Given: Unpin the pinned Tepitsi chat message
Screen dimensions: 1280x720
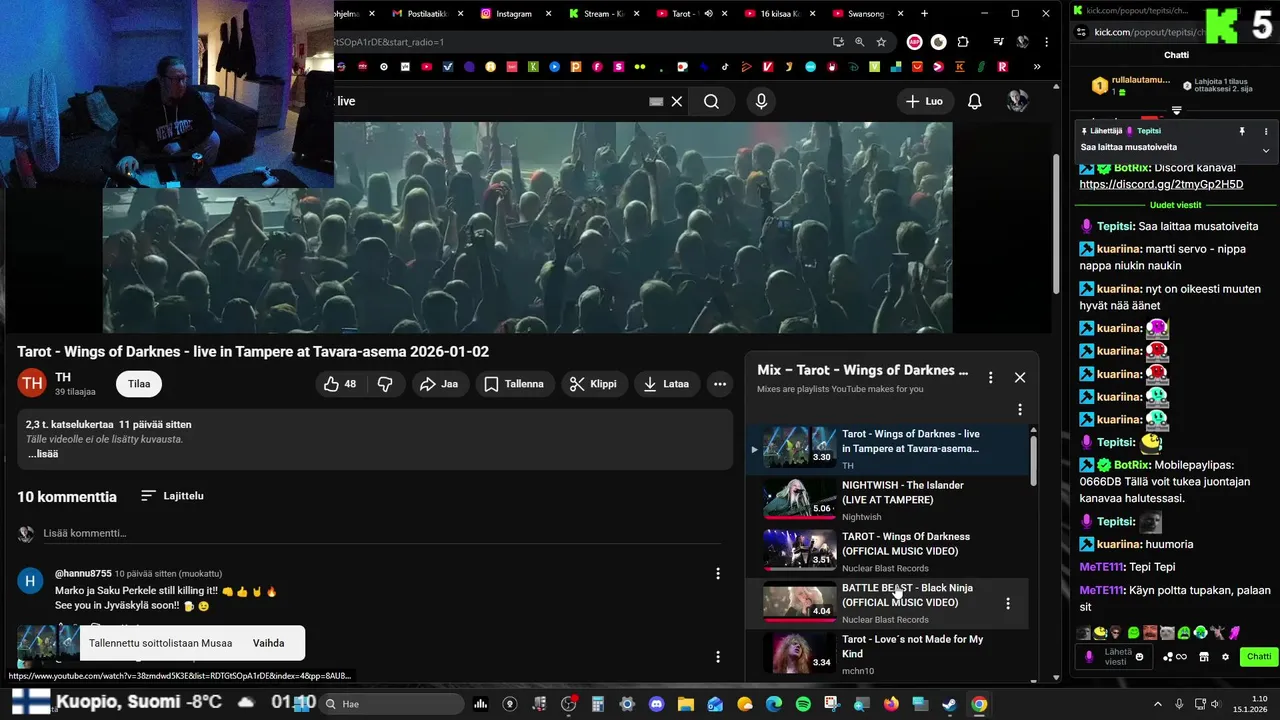Looking at the screenshot, I should [1243, 131].
